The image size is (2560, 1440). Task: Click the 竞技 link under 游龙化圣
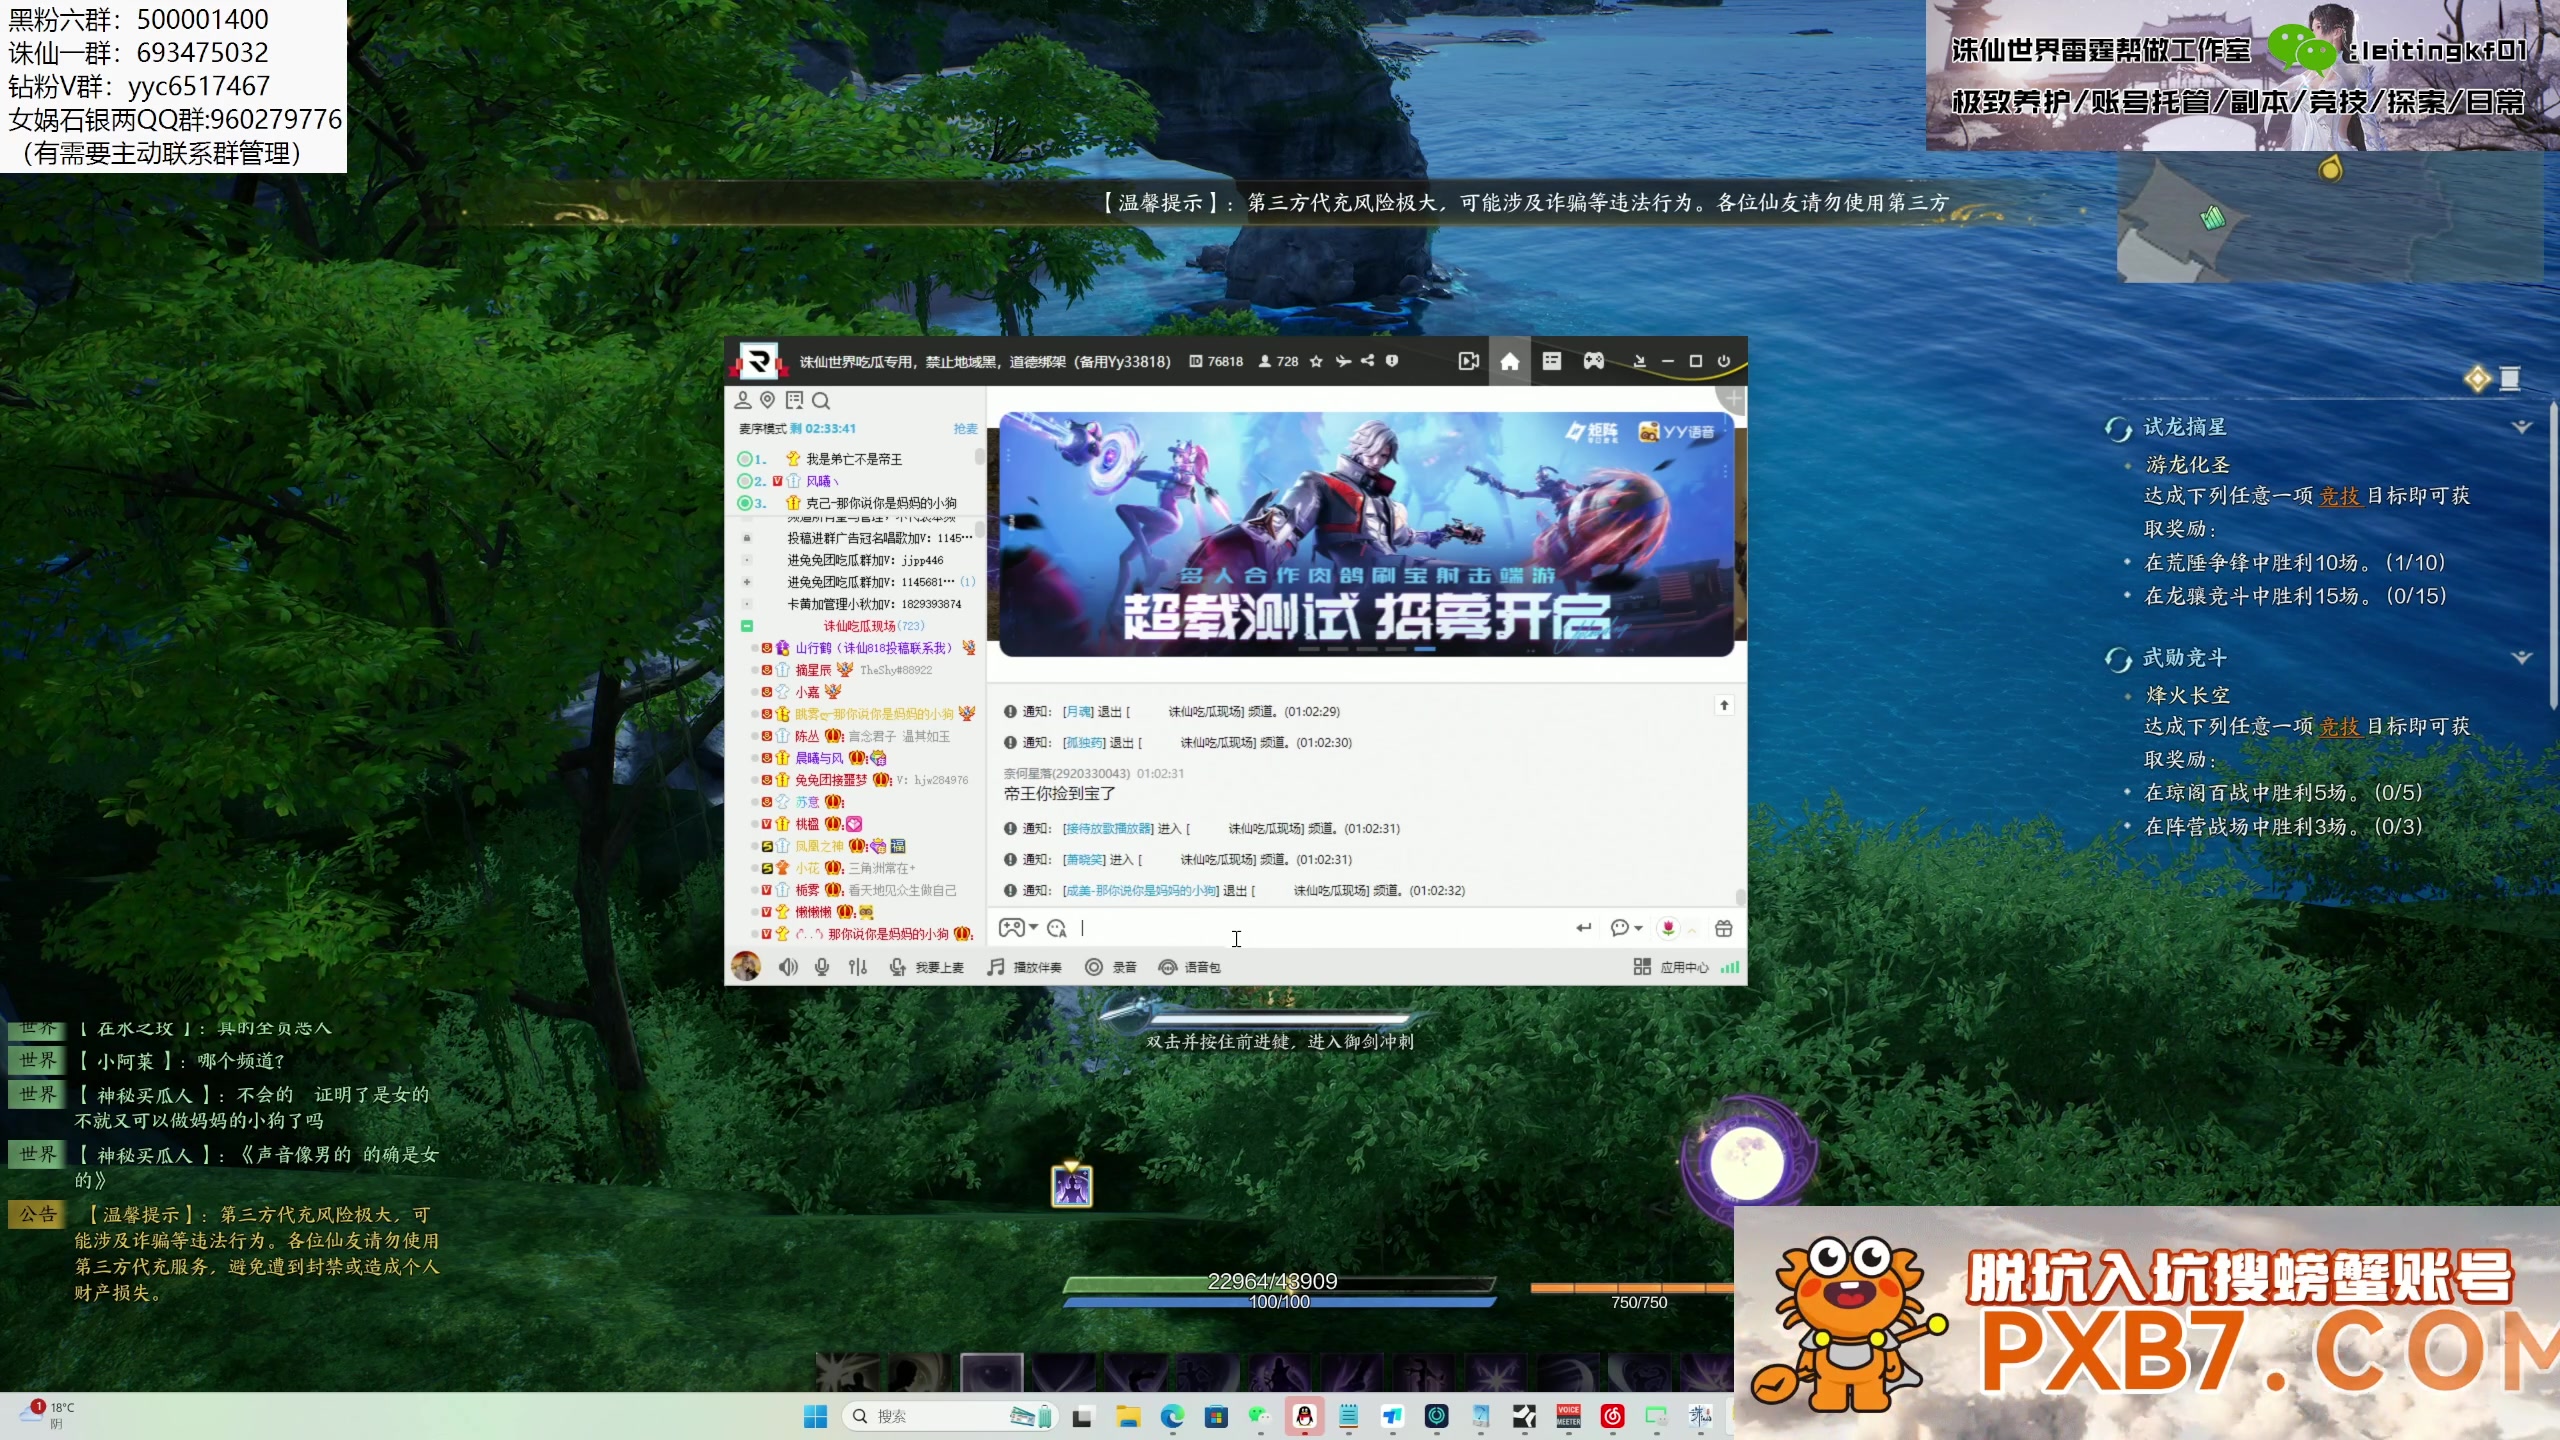pyautogui.click(x=2340, y=496)
